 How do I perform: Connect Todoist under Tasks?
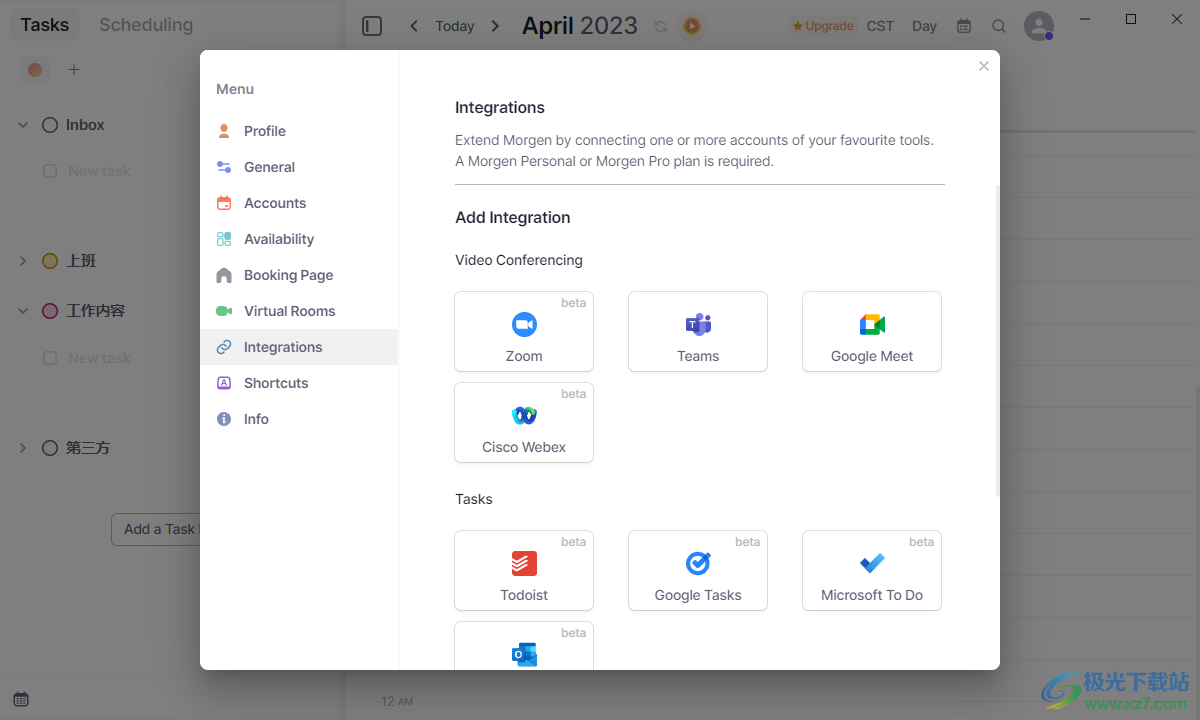tap(524, 570)
